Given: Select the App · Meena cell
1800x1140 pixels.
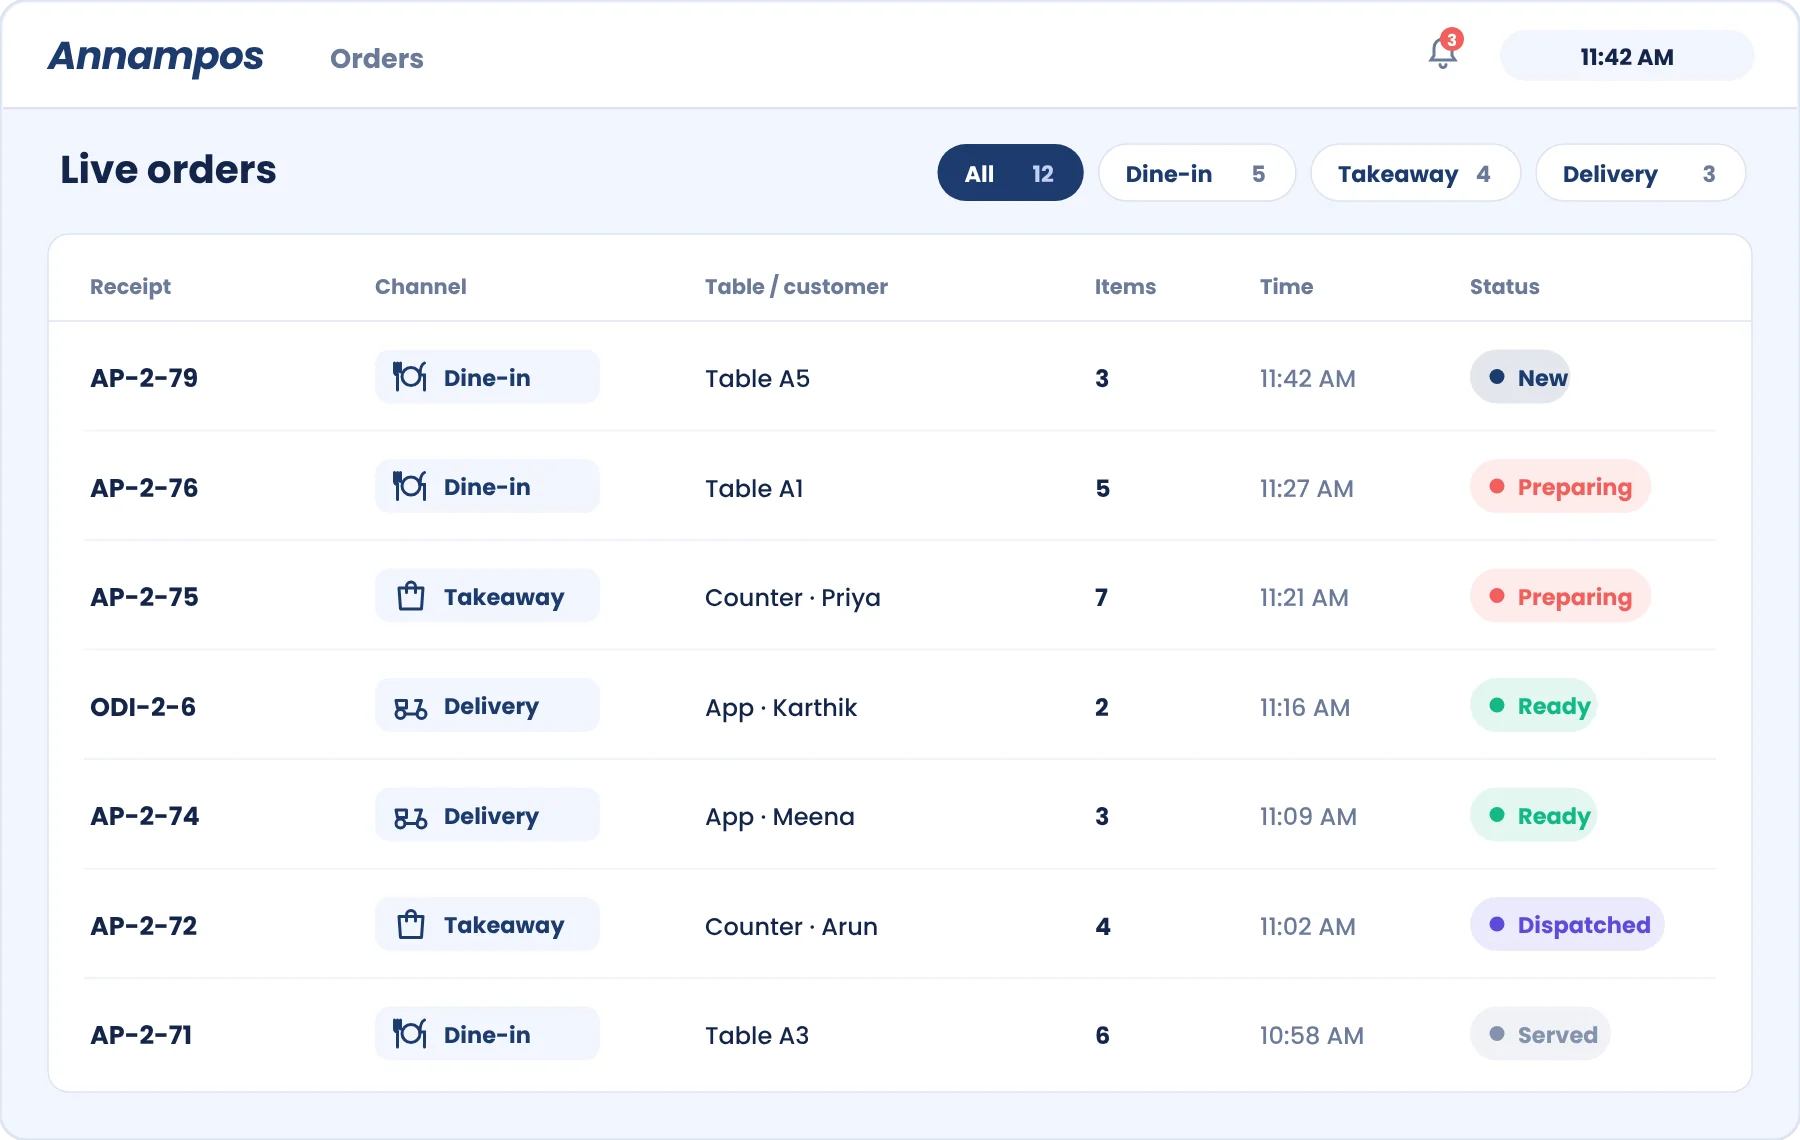Looking at the screenshot, I should point(780,817).
